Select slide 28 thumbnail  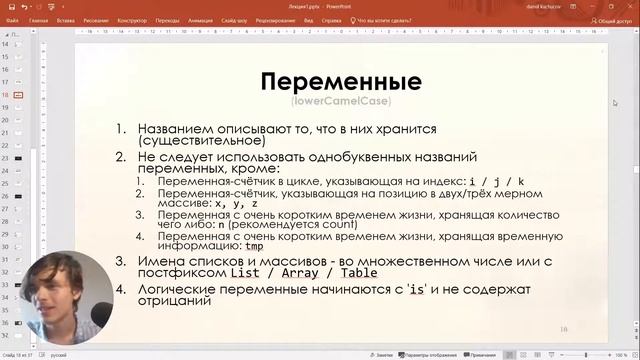tap(18, 221)
